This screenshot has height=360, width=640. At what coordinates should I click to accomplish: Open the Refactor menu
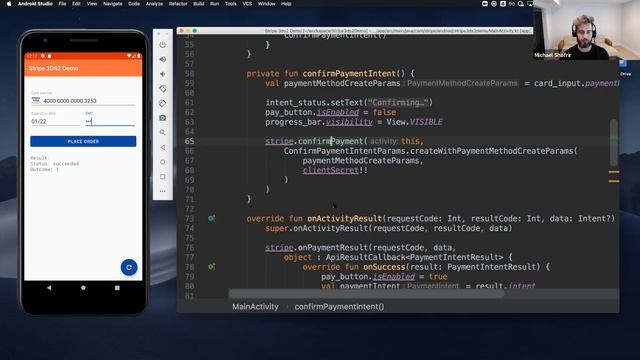point(178,4)
